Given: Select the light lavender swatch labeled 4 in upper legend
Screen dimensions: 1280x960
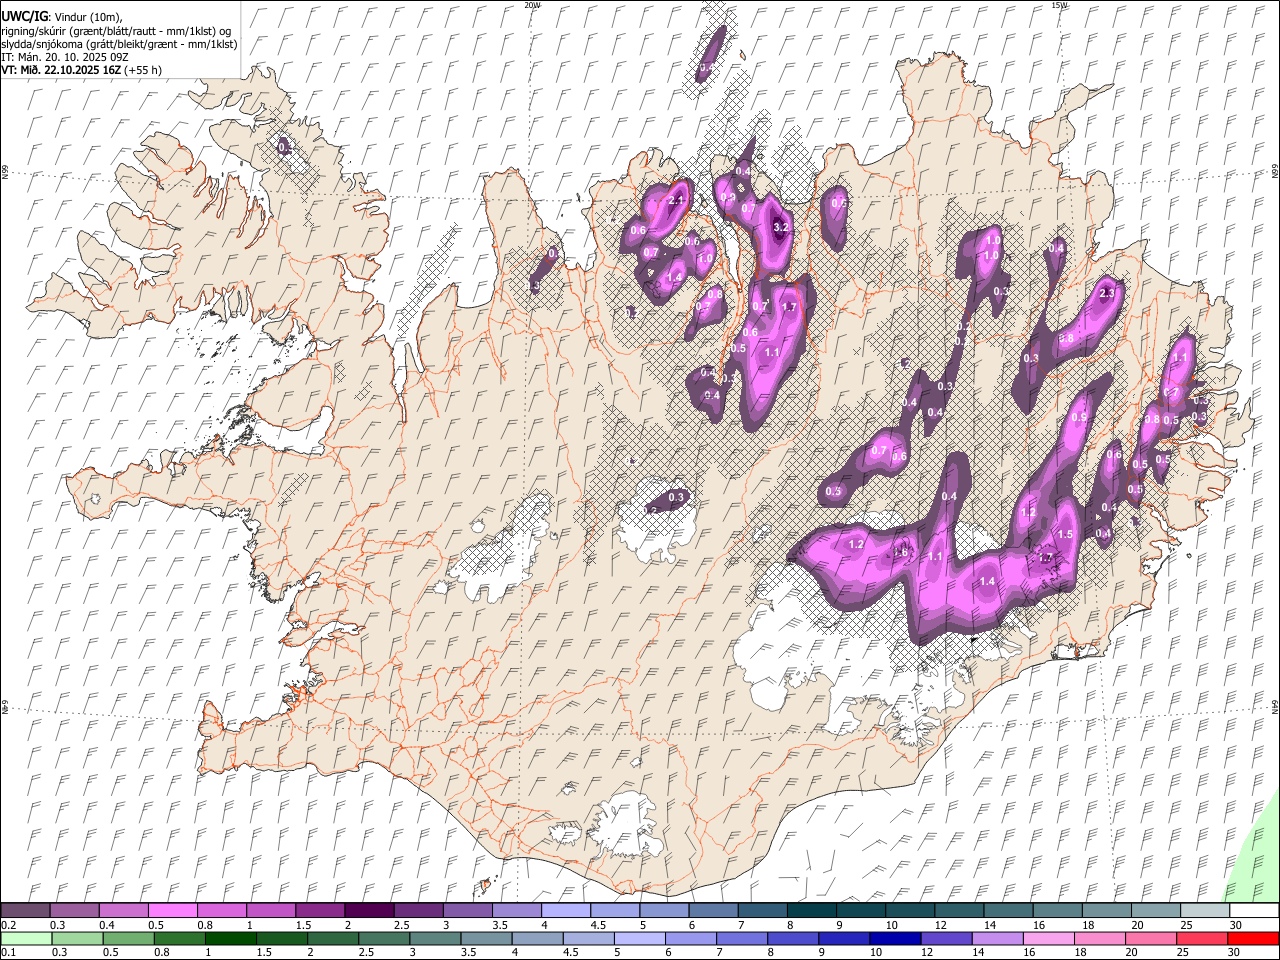Looking at the screenshot, I should 565,910.
